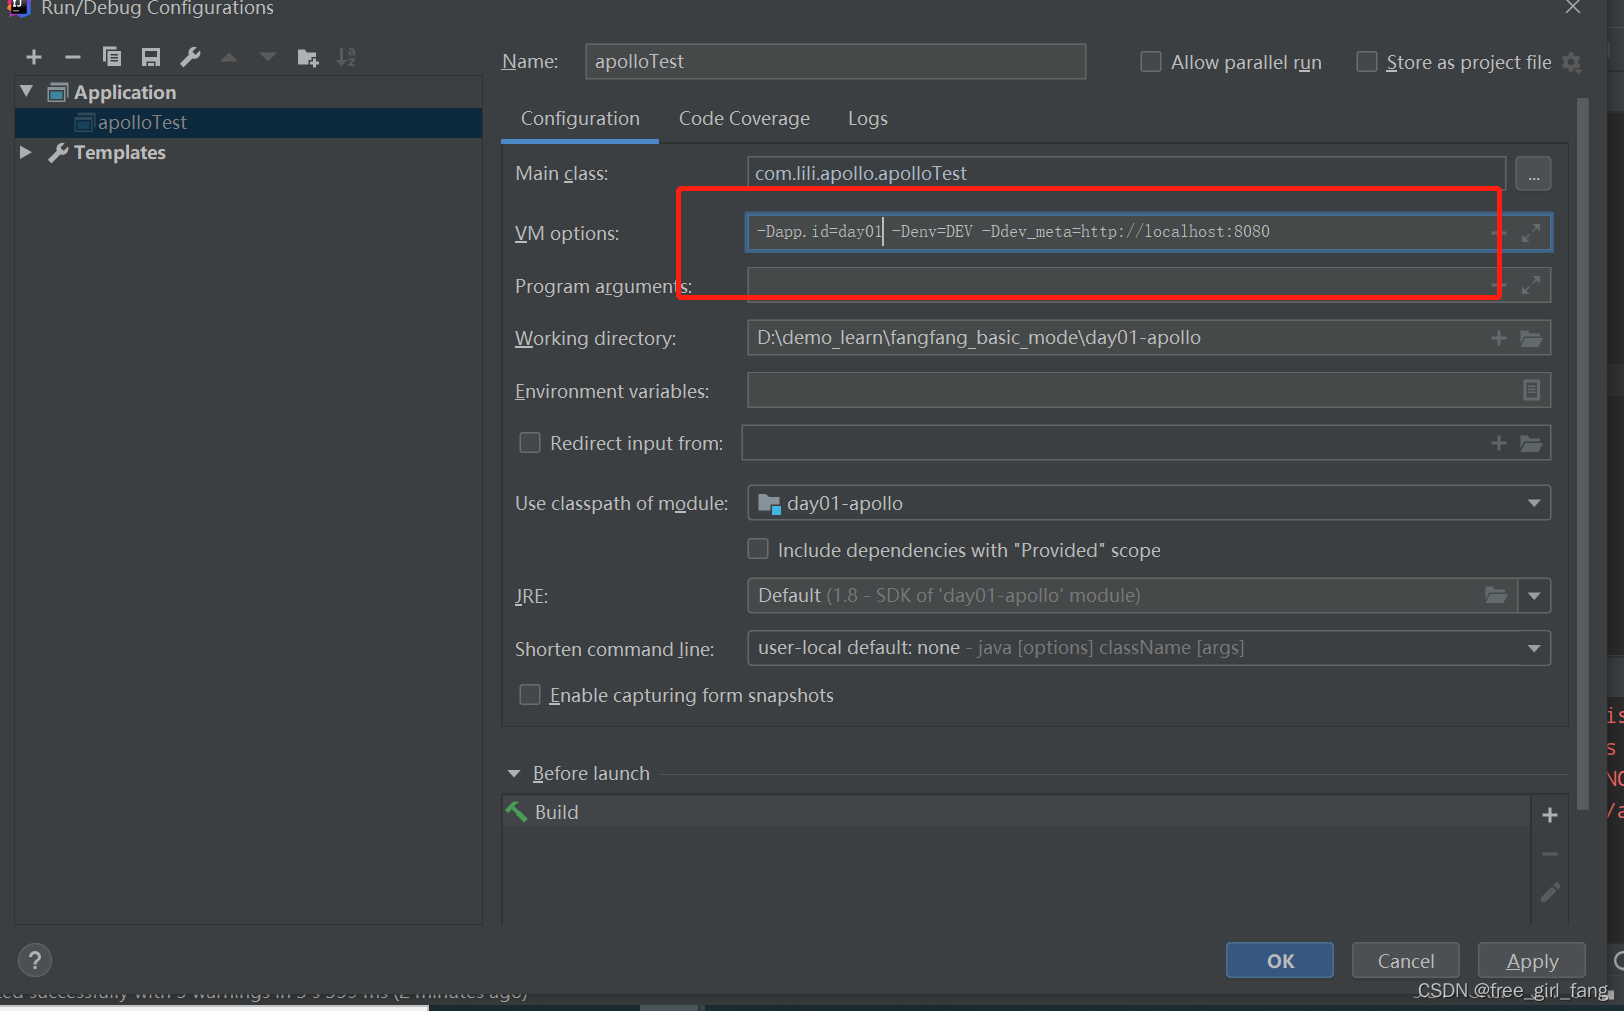Browse for the working directory folder

pyautogui.click(x=1531, y=338)
